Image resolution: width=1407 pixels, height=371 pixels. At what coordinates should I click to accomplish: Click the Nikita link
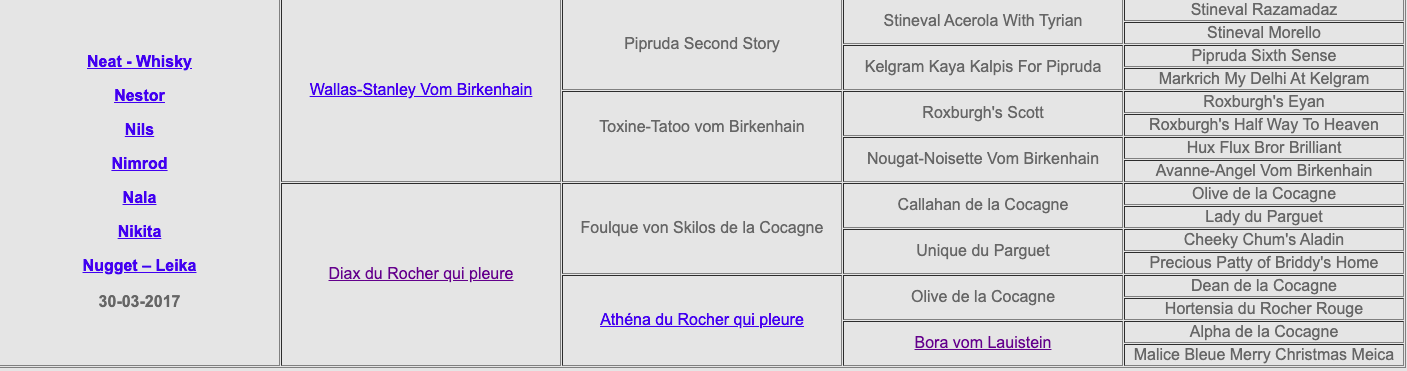(139, 232)
